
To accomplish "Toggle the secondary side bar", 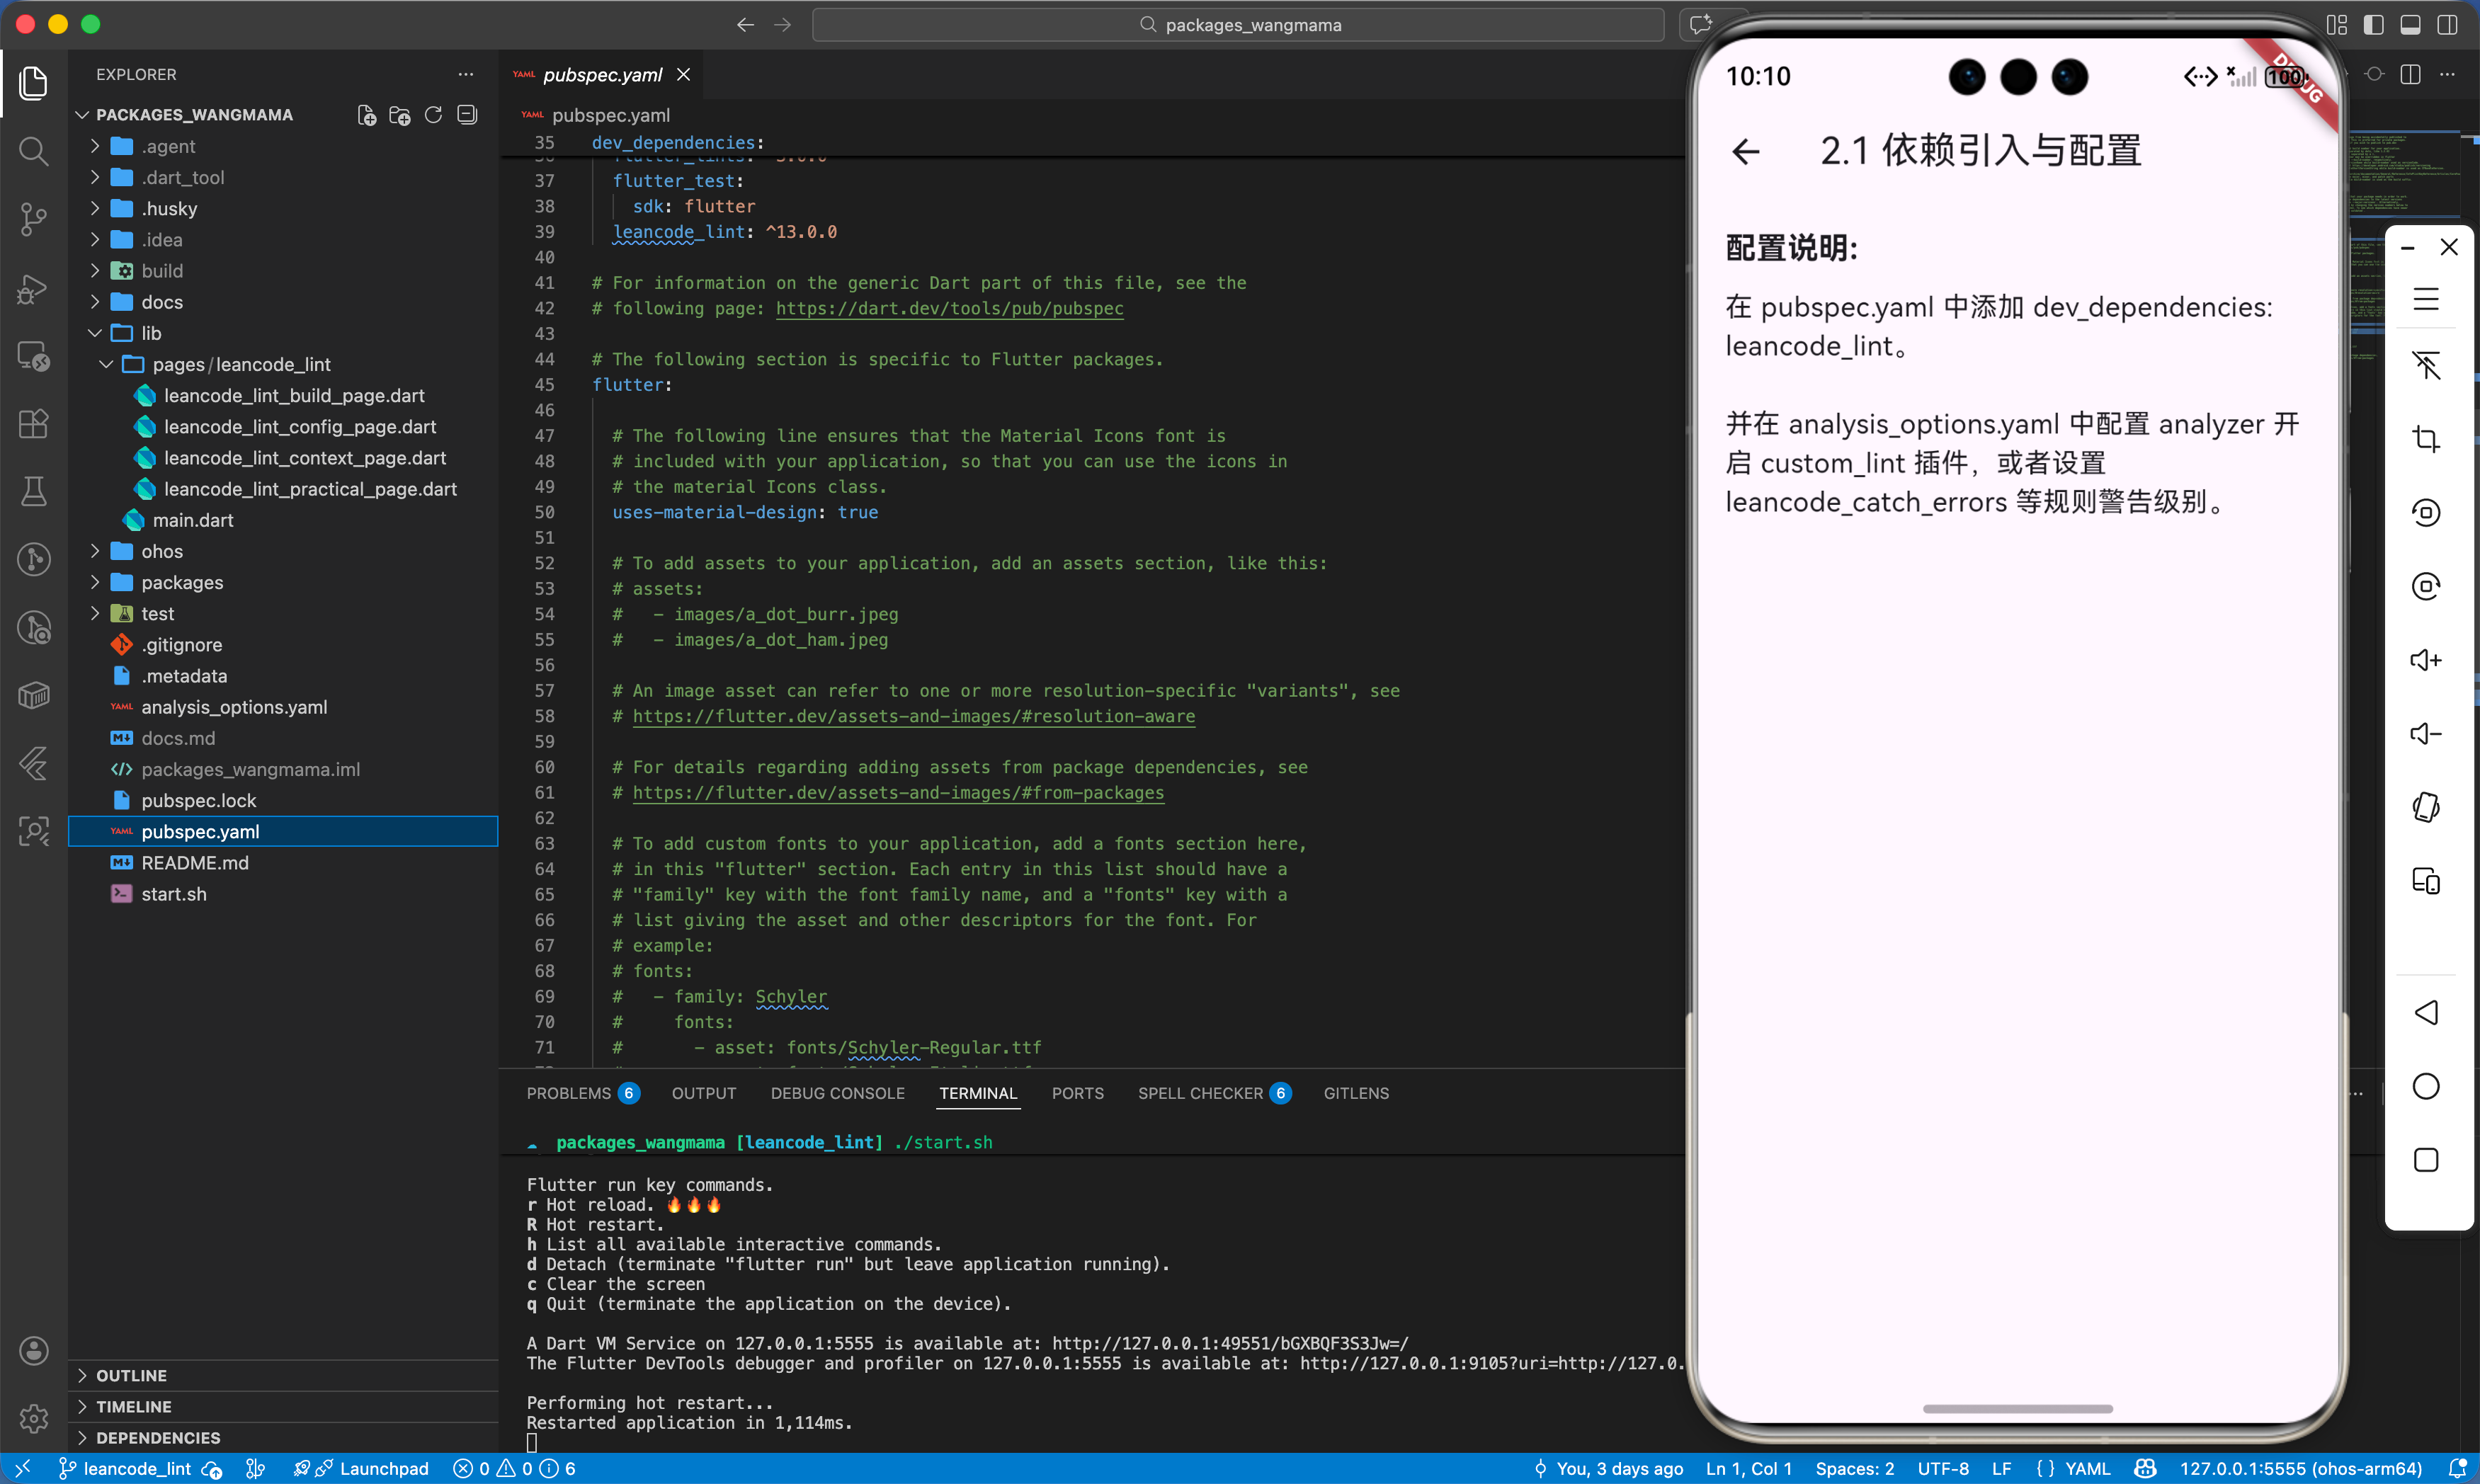I will coord(2447,25).
